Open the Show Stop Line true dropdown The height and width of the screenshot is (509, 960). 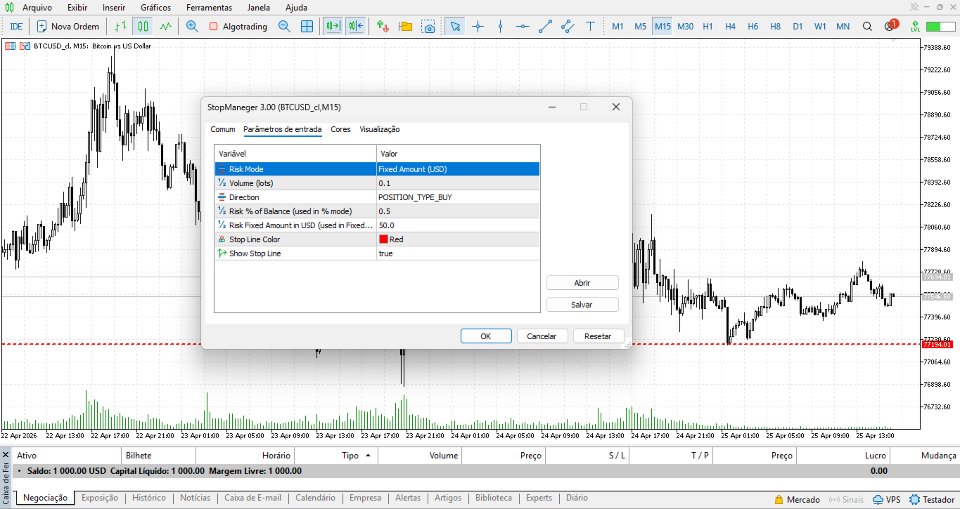point(458,253)
